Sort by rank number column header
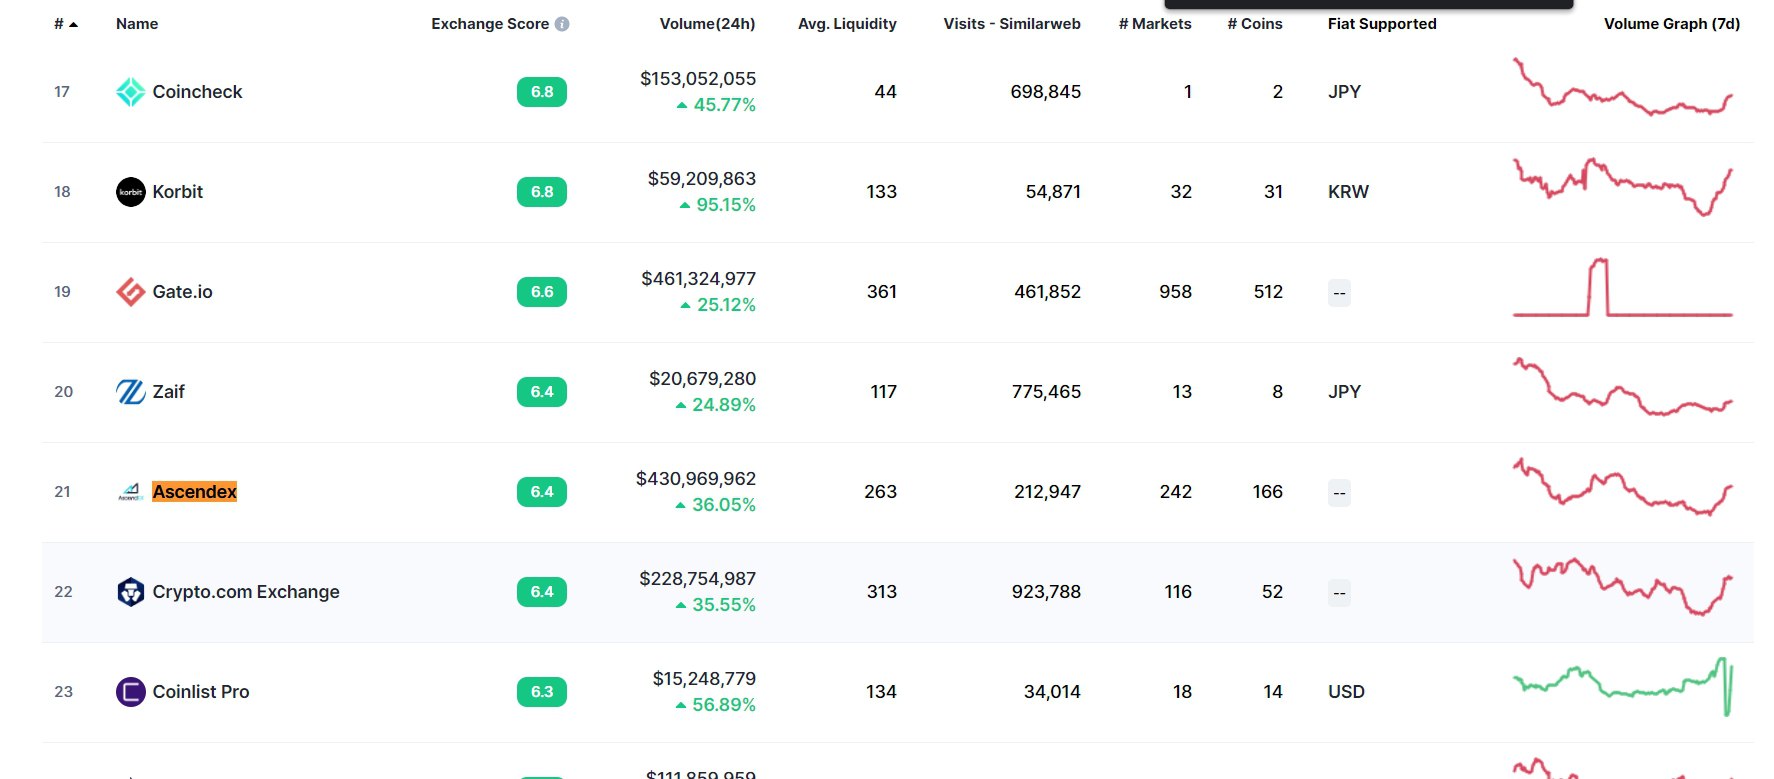Image resolution: width=1774 pixels, height=779 pixels. pyautogui.click(x=66, y=24)
